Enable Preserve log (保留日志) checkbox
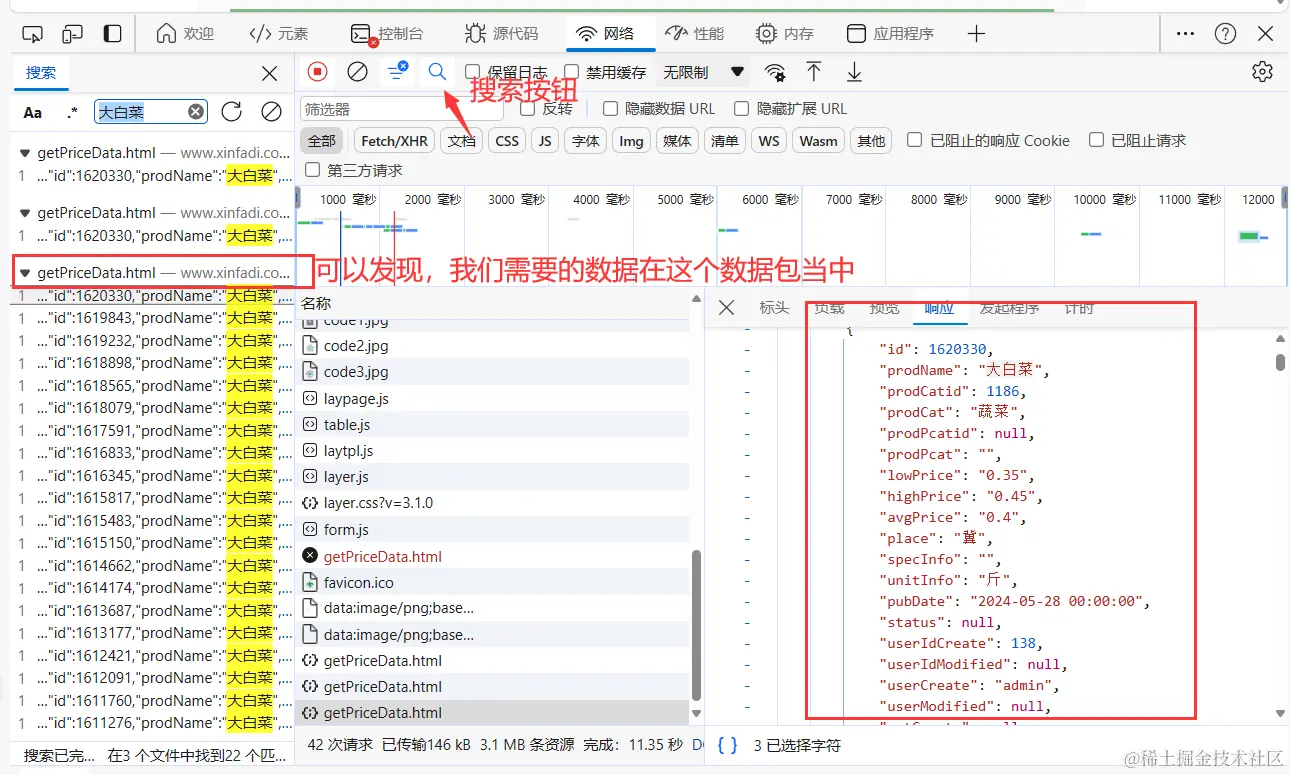 pyautogui.click(x=473, y=72)
